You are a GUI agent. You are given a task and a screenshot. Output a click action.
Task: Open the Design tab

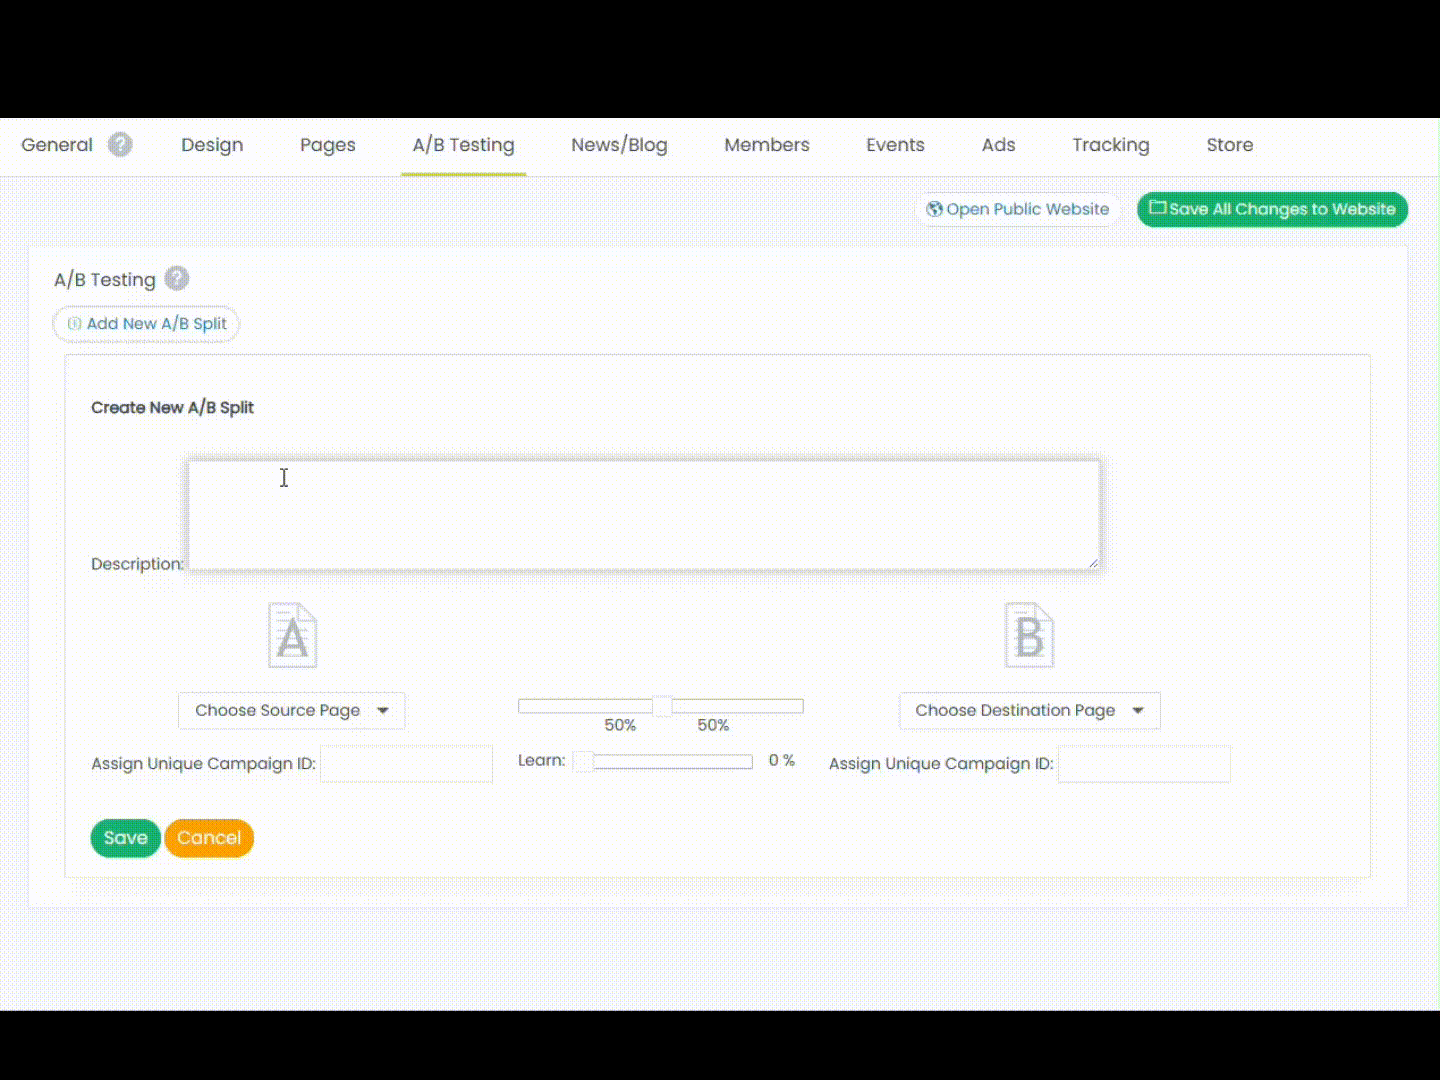tap(212, 145)
